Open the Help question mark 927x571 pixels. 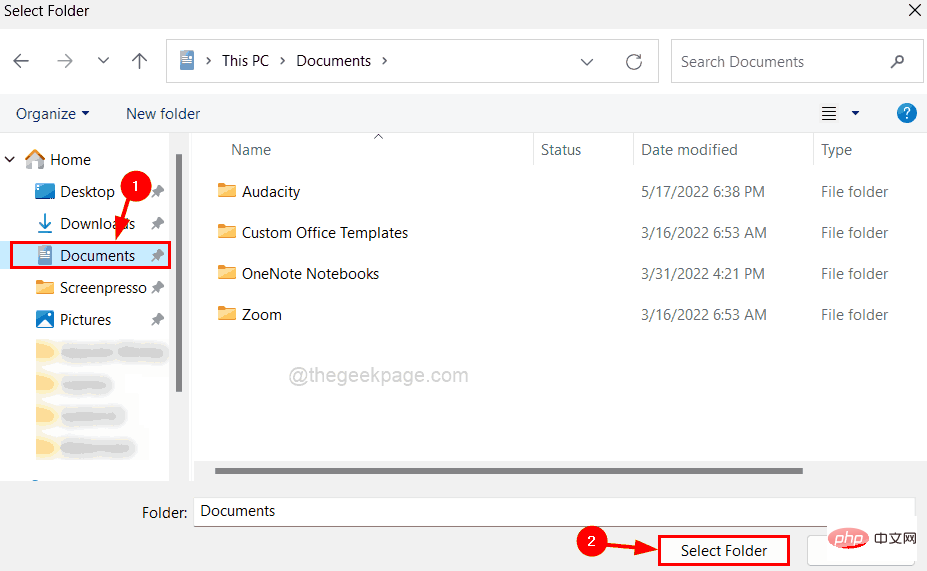coord(906,113)
